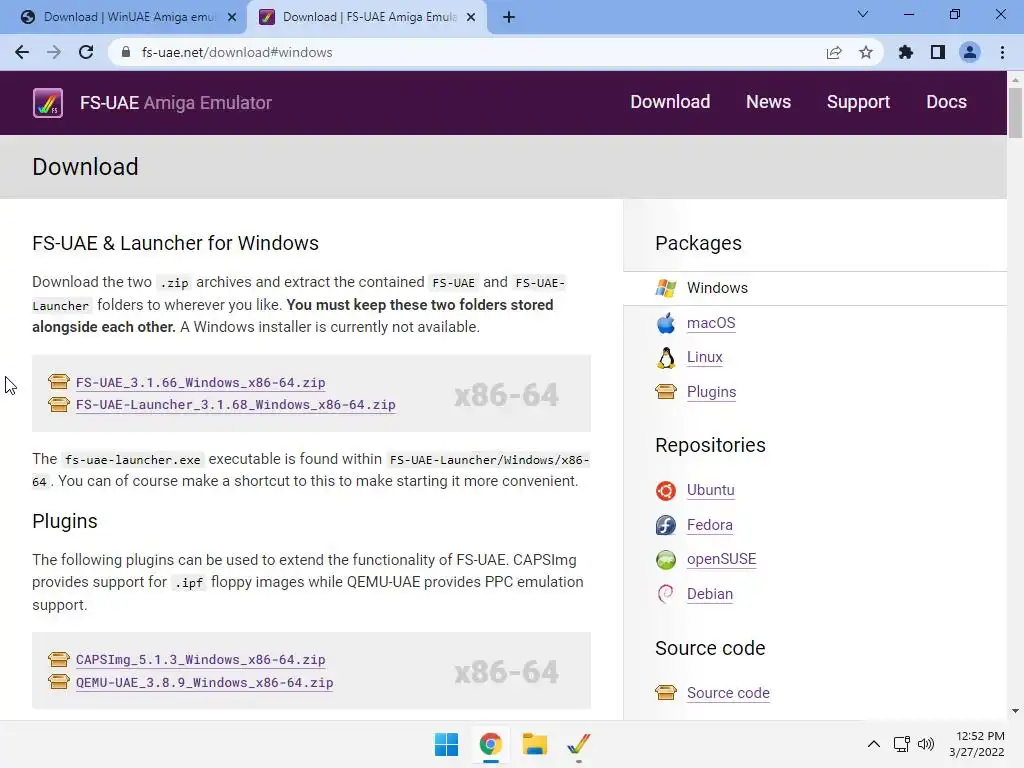Select Windows in Packages sidebar
The height and width of the screenshot is (768, 1024).
click(x=815, y=288)
